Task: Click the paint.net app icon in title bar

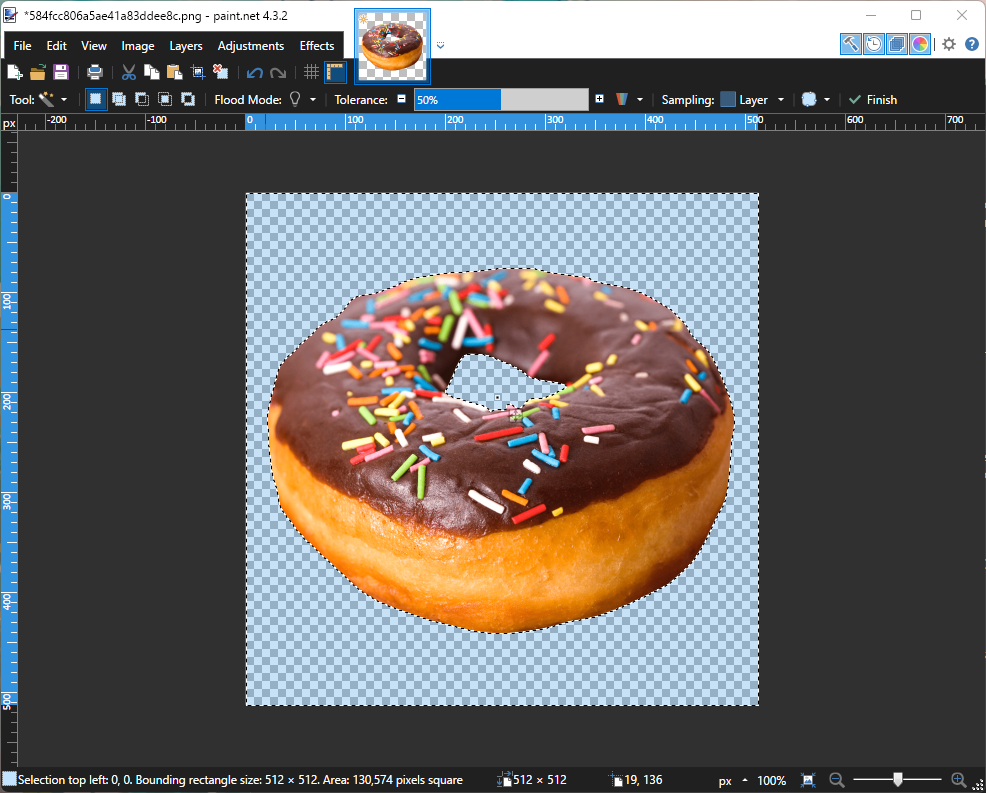Action: point(11,15)
